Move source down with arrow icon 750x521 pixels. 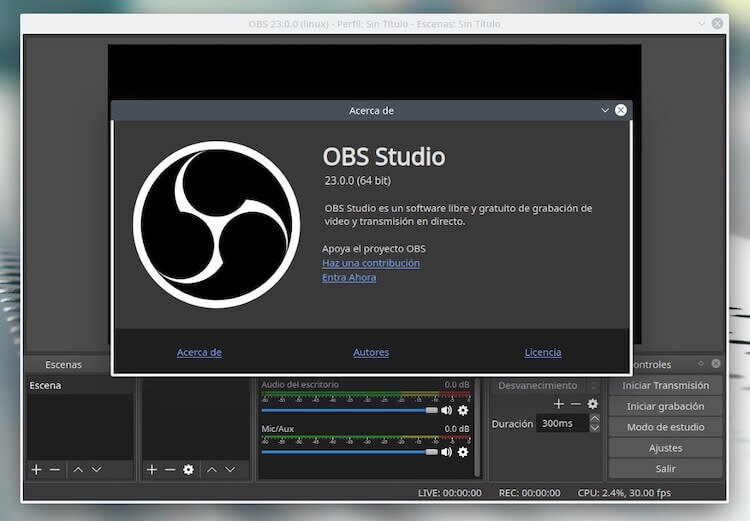pos(230,470)
